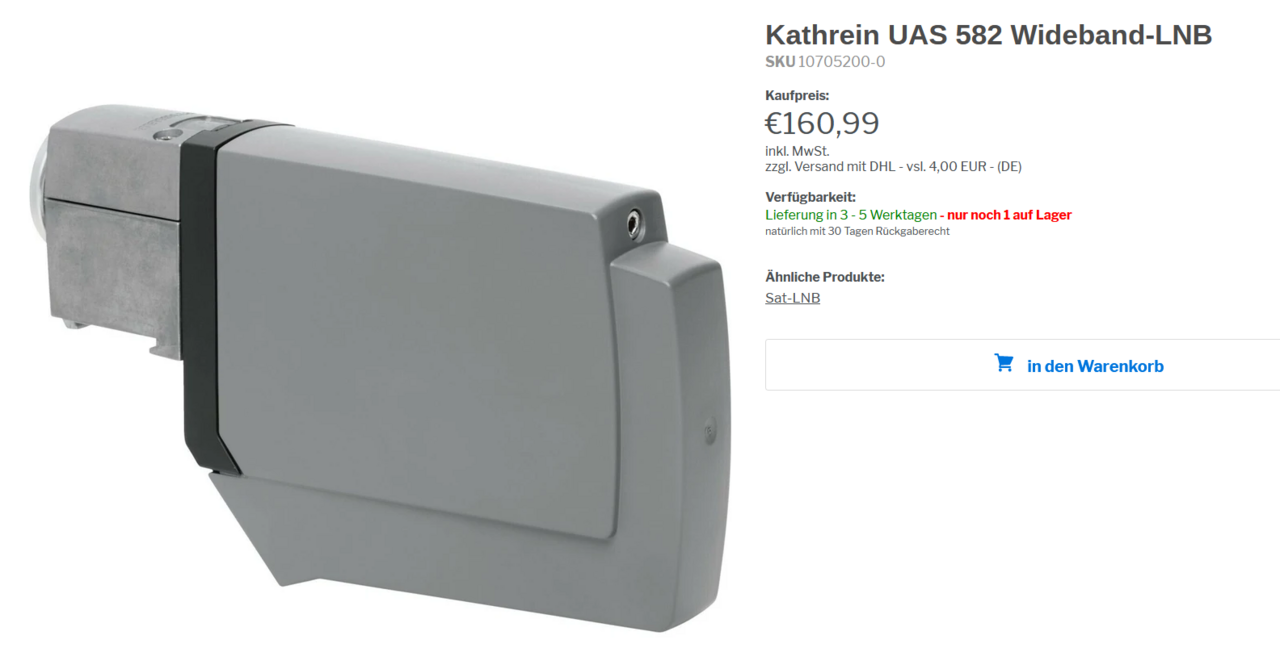Add product via 'in den Warenkorb' text
Viewport: 1280px width, 648px height.
click(1095, 366)
